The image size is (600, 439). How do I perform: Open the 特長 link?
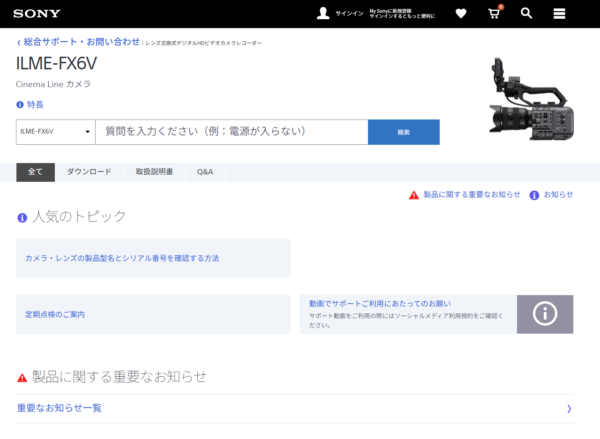35,104
